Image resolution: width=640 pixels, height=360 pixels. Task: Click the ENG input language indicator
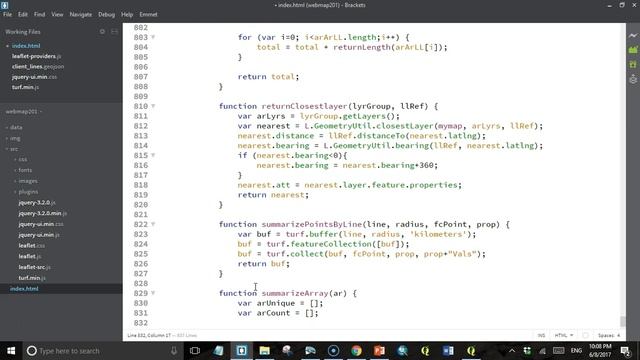(576, 351)
